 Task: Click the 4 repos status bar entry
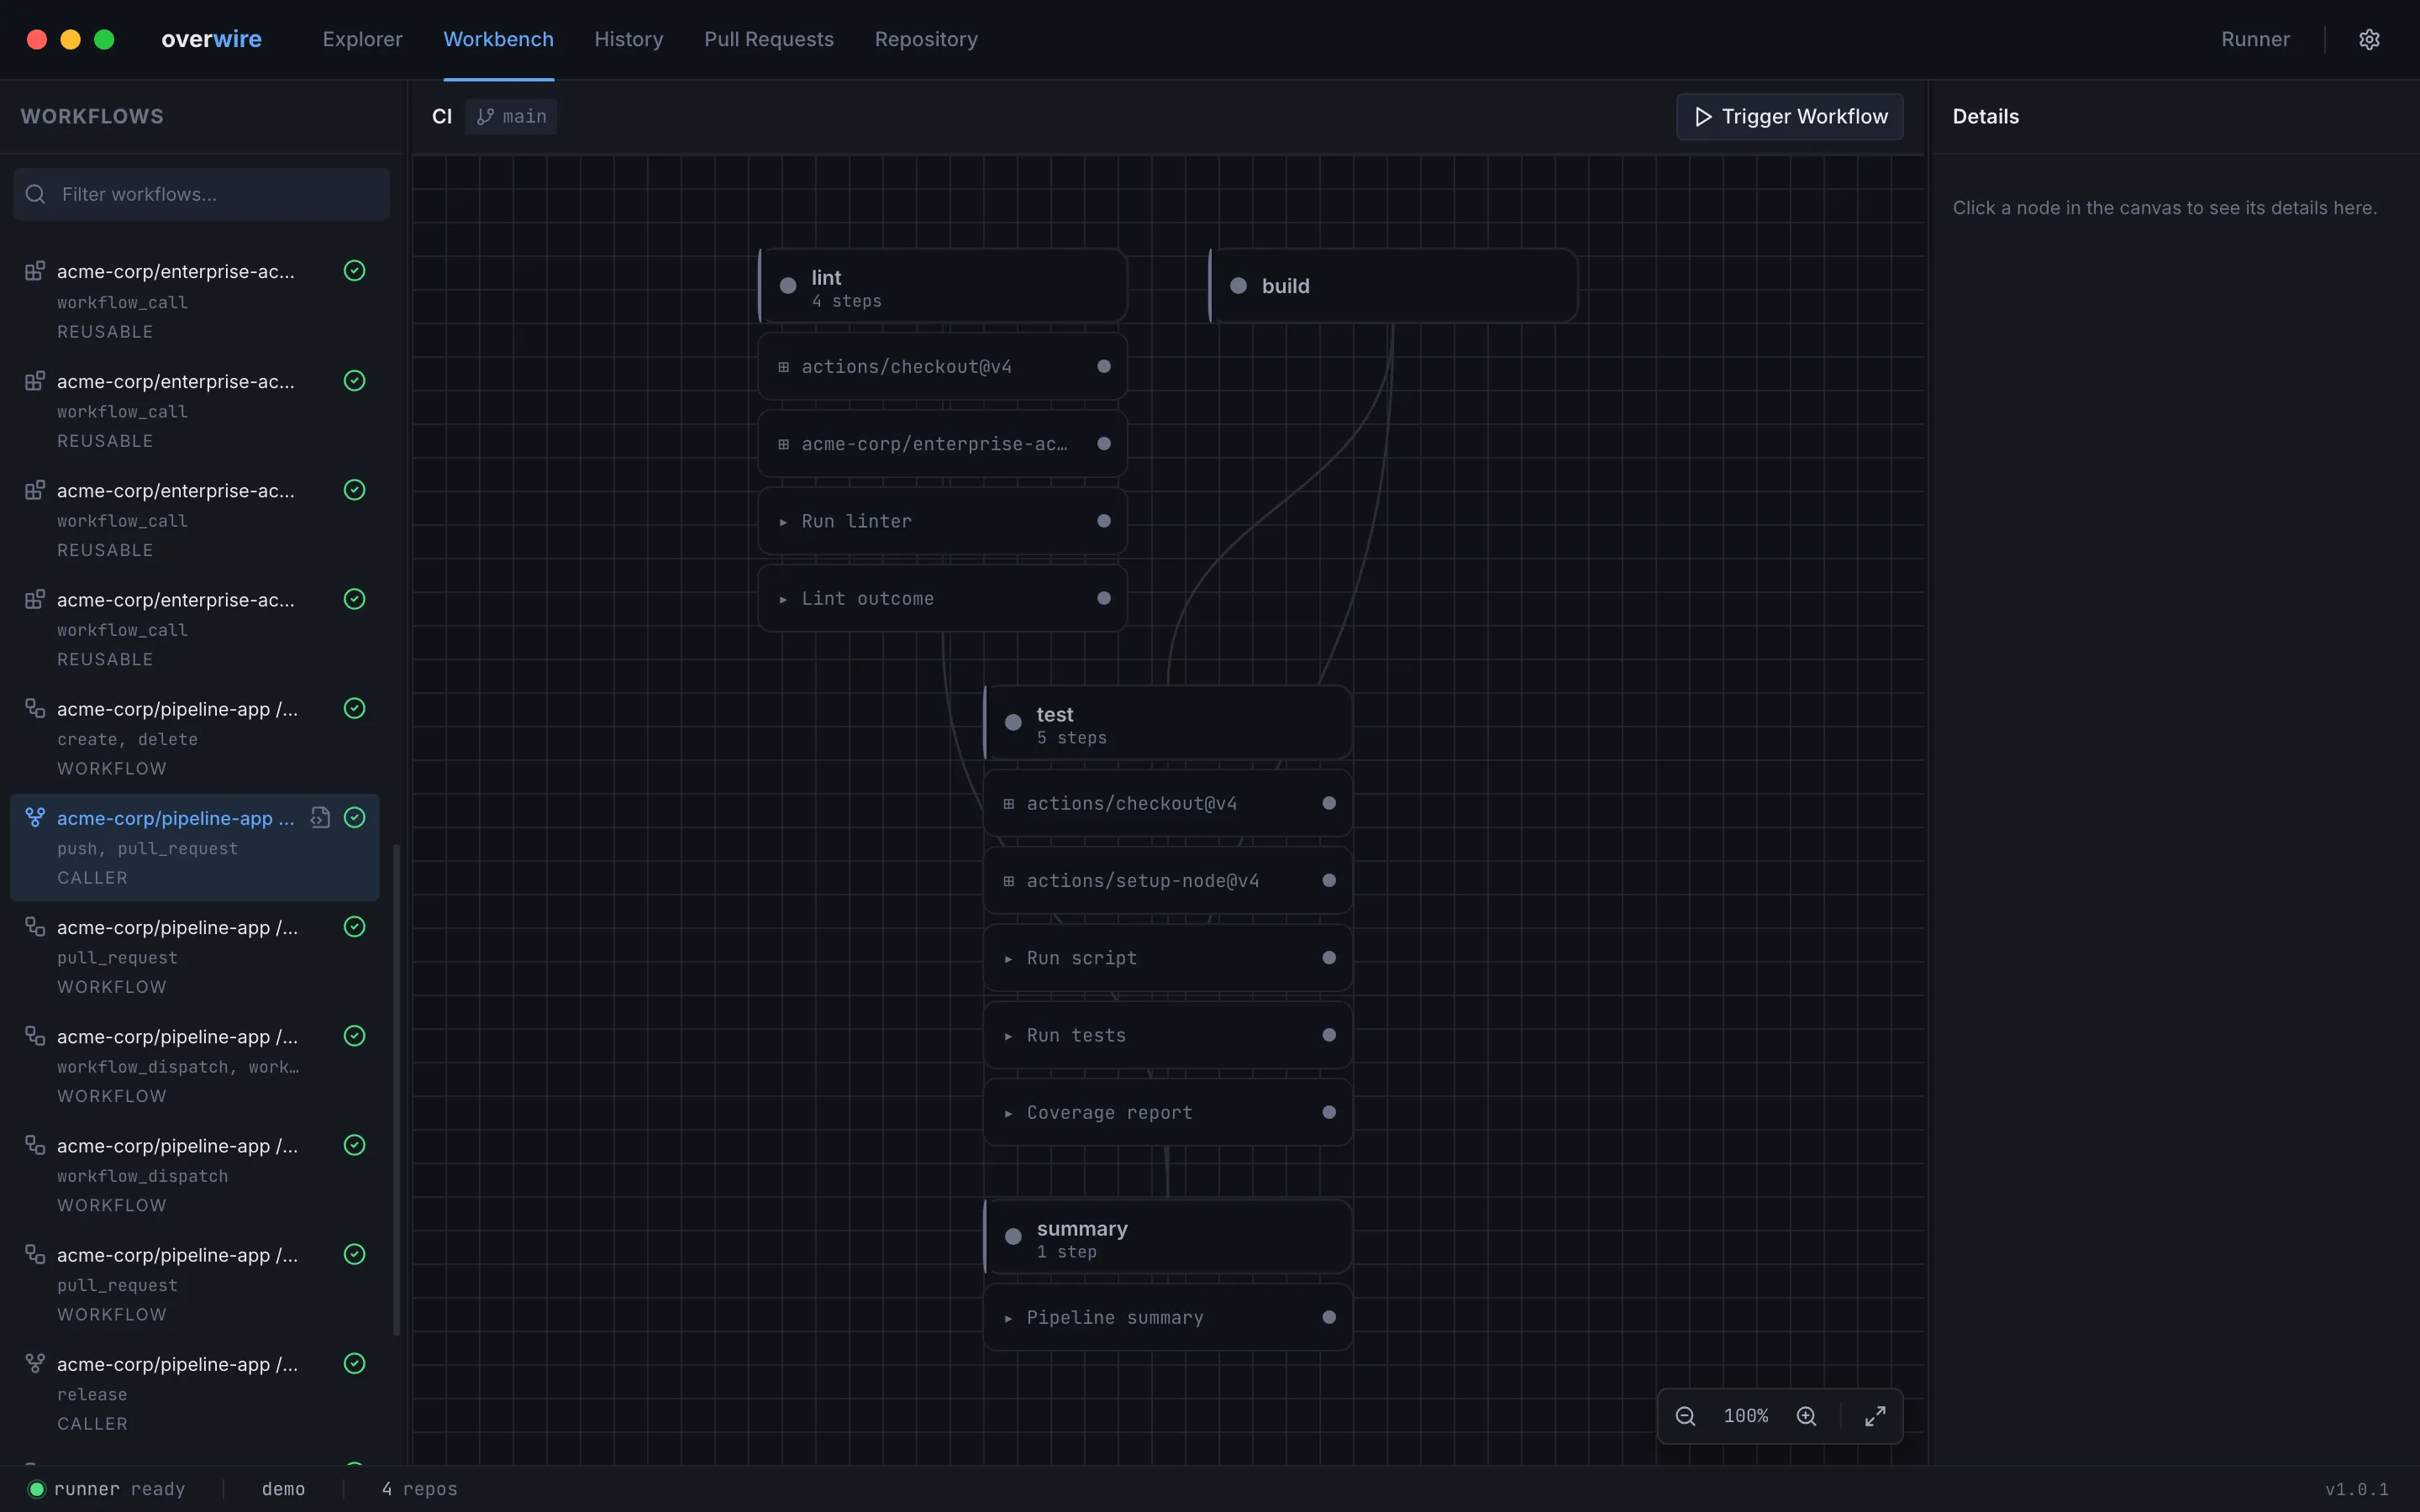[419, 1489]
